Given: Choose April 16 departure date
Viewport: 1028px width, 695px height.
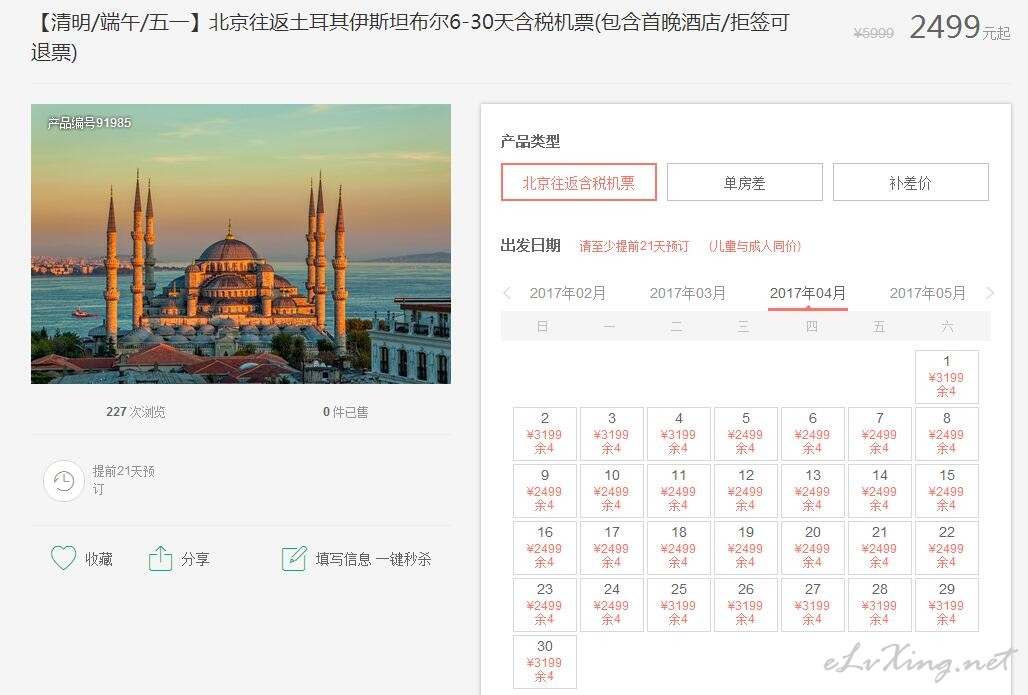Looking at the screenshot, I should point(545,547).
